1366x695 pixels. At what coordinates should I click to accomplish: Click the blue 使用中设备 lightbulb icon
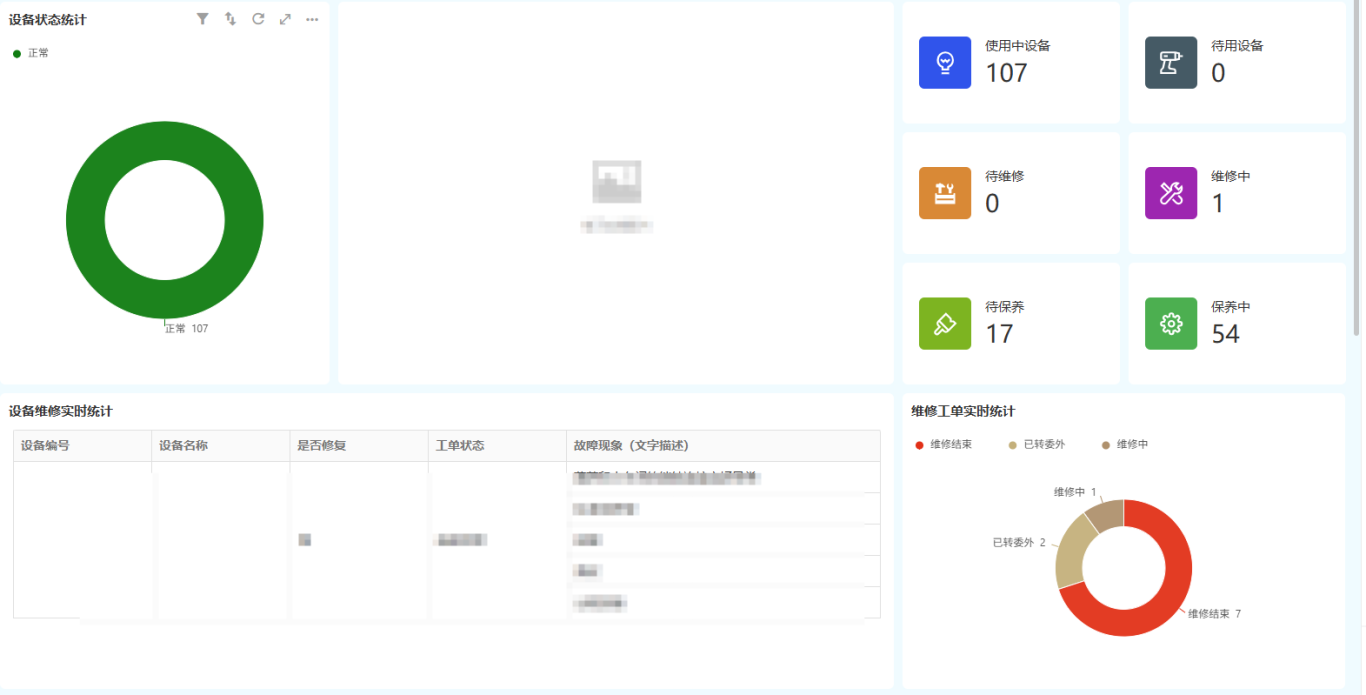click(x=944, y=63)
